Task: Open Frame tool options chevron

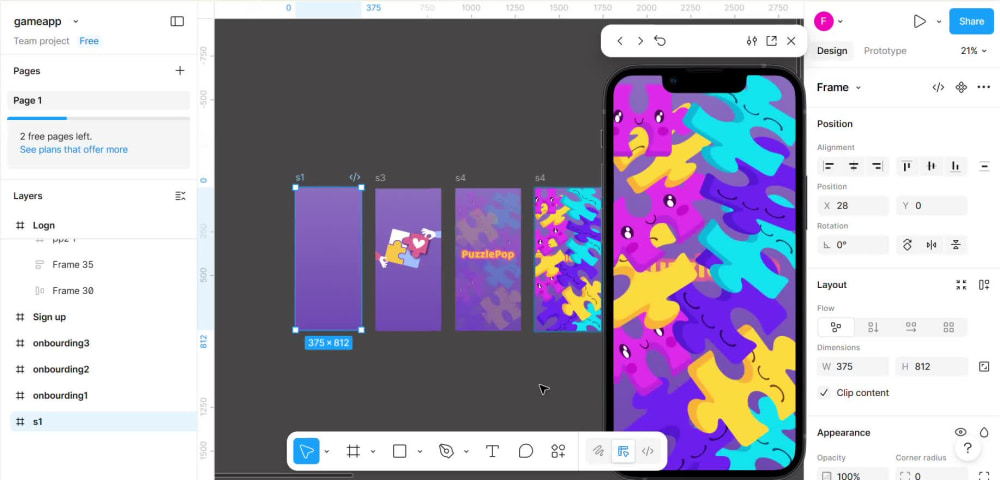Action: (373, 451)
